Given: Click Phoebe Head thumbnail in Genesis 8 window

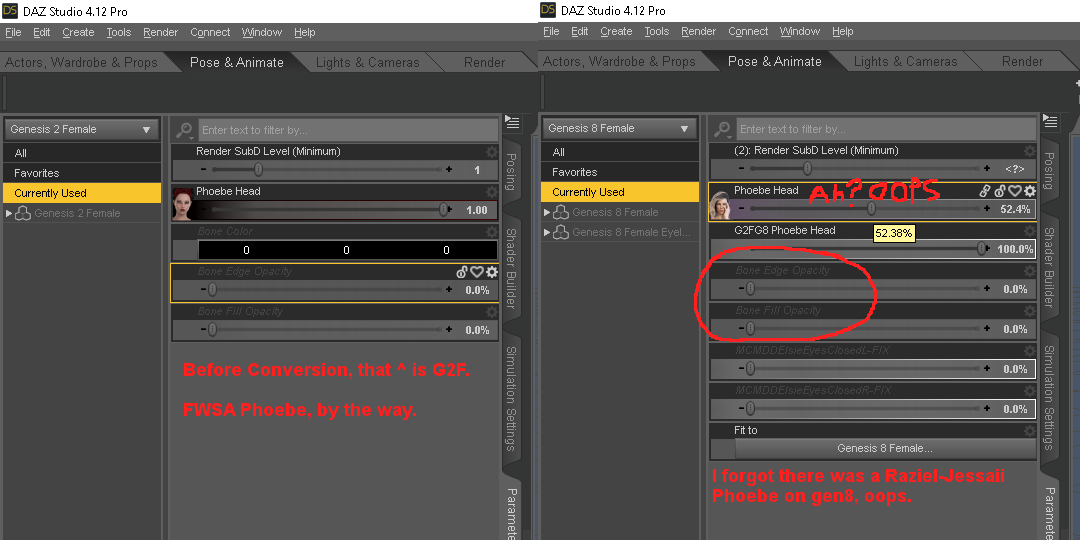Looking at the screenshot, I should click(x=720, y=205).
